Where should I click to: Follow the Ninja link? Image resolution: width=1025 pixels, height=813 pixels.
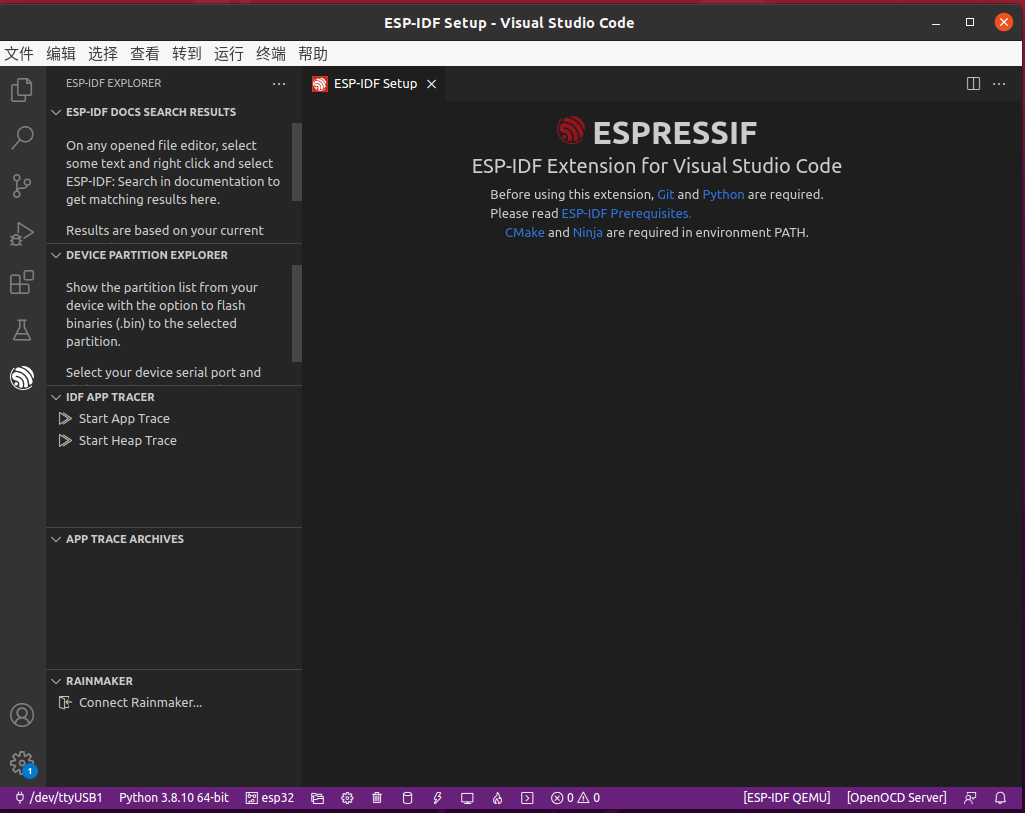click(588, 233)
